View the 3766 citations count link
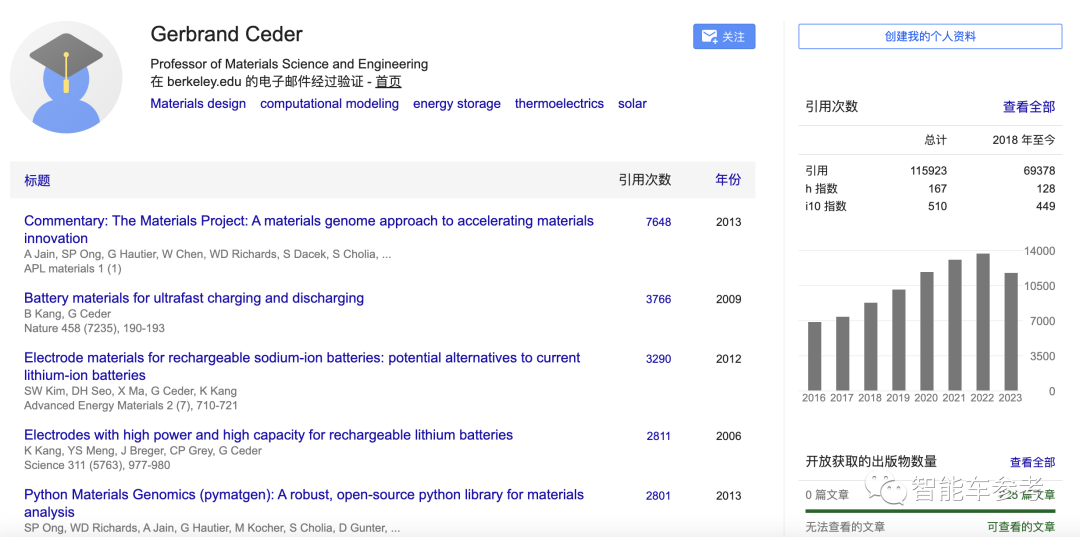1080x537 pixels. tap(658, 299)
